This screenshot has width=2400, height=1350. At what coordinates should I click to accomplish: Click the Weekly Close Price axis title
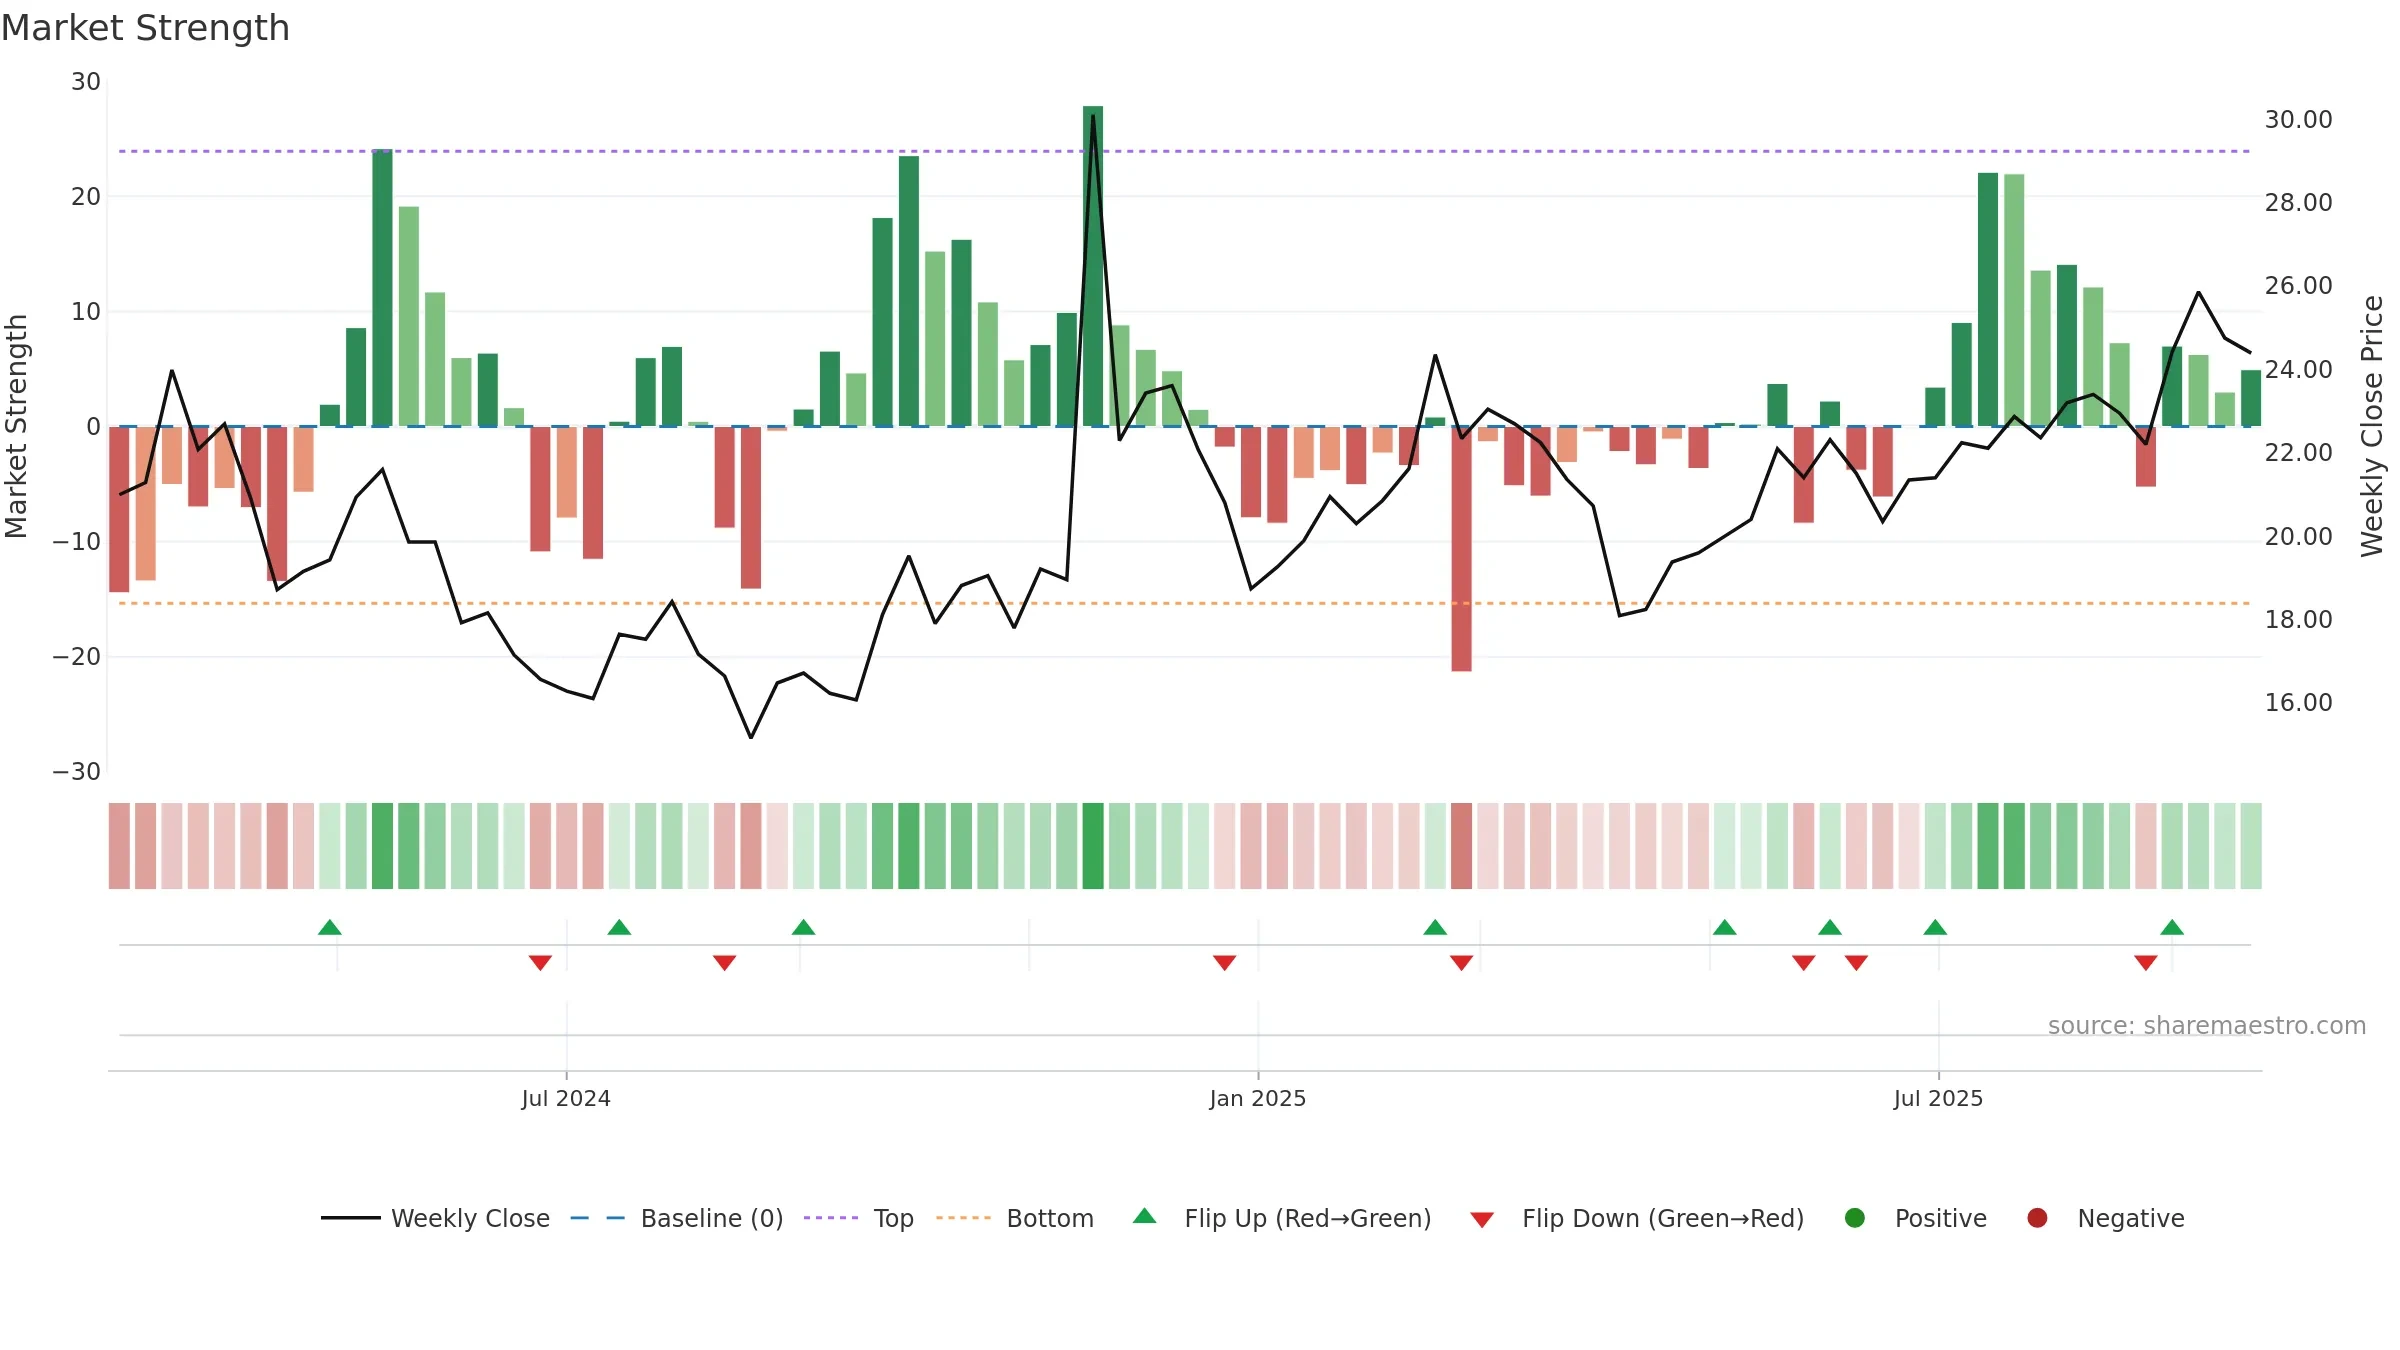pos(2372,426)
